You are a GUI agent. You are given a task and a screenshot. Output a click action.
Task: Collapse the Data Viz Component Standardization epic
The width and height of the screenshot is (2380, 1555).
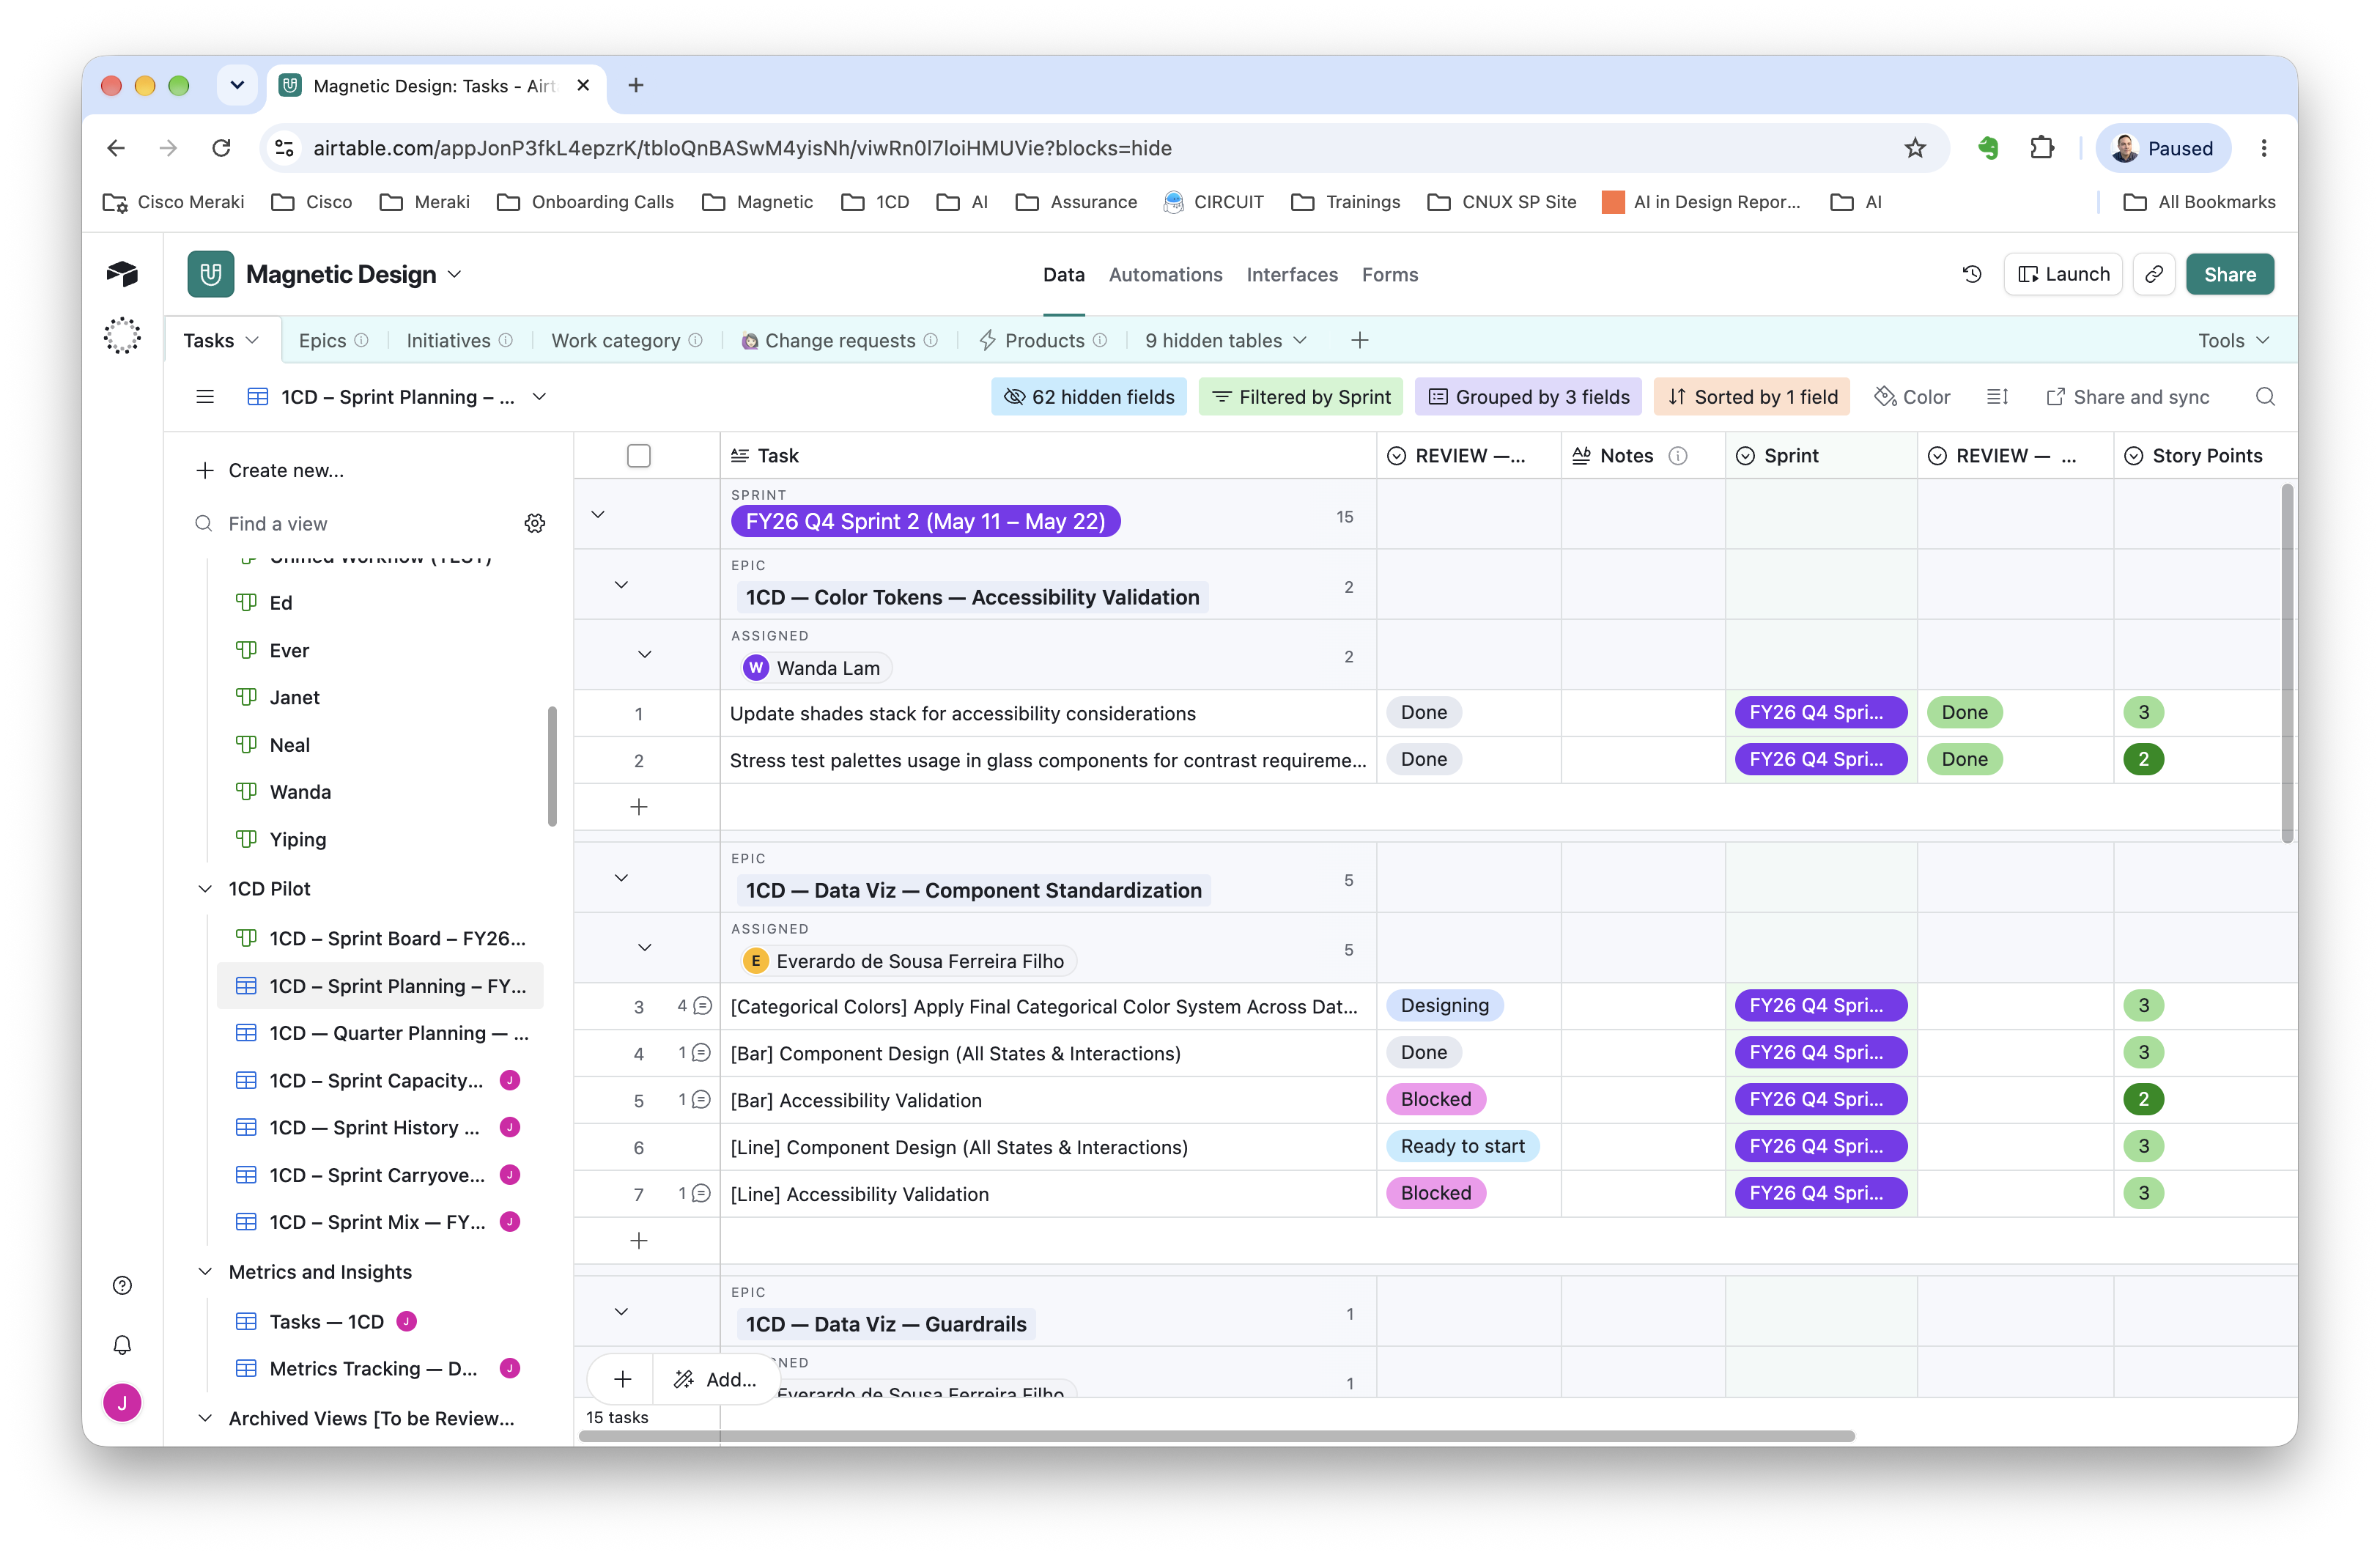point(621,877)
